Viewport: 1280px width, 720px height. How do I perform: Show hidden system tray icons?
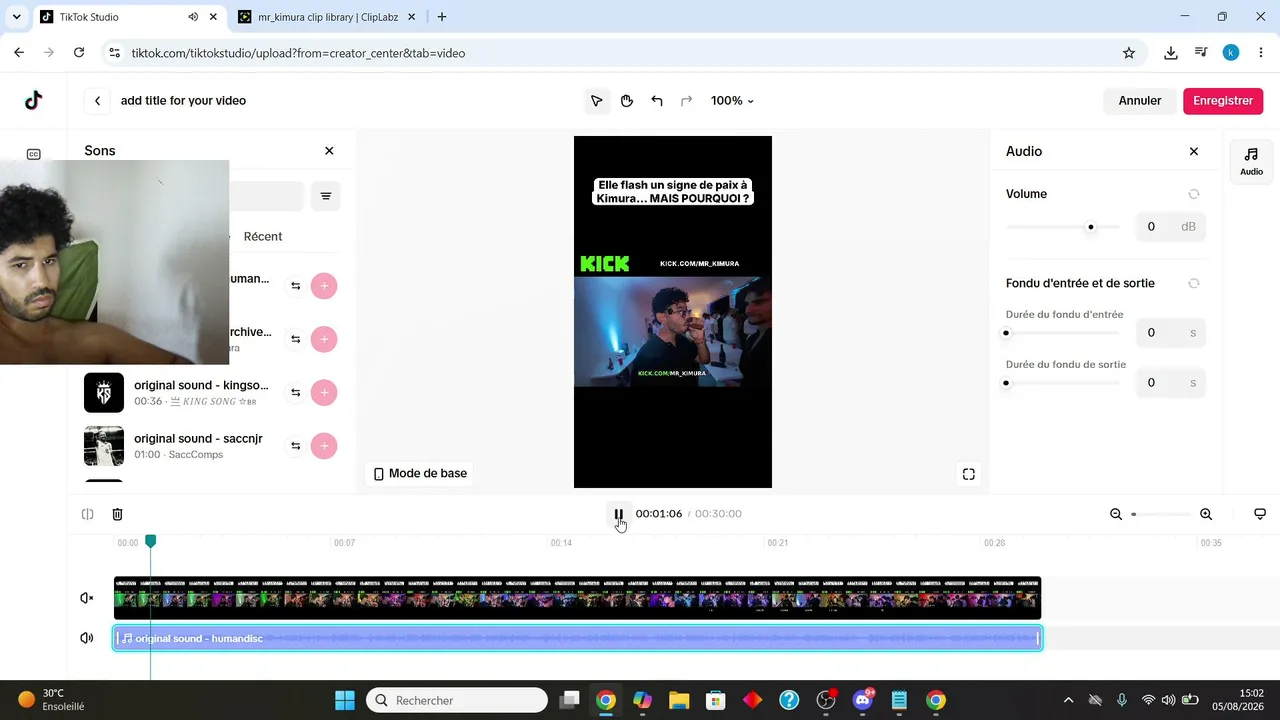click(x=1068, y=700)
